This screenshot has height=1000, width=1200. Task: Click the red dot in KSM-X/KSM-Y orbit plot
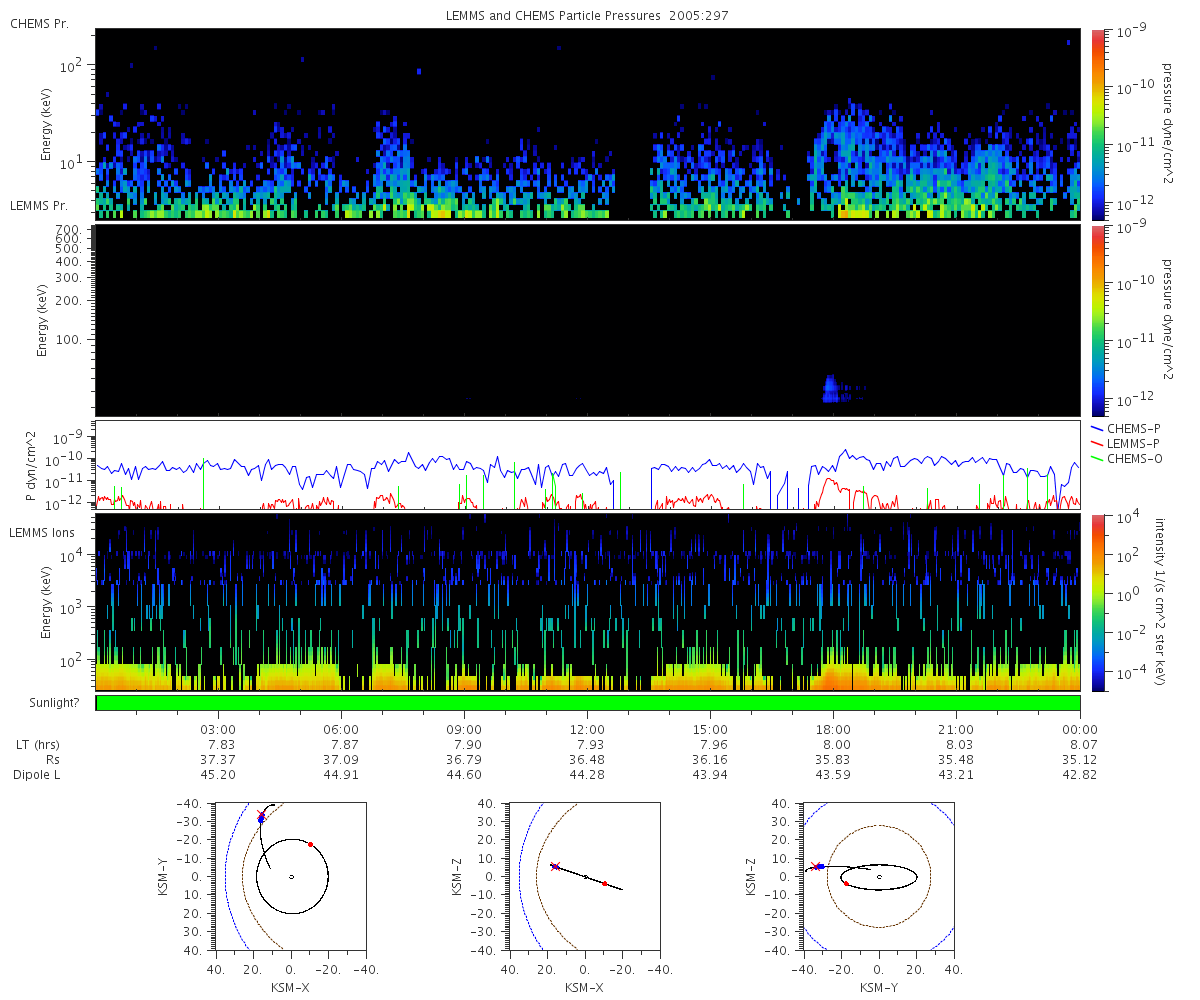(x=310, y=845)
